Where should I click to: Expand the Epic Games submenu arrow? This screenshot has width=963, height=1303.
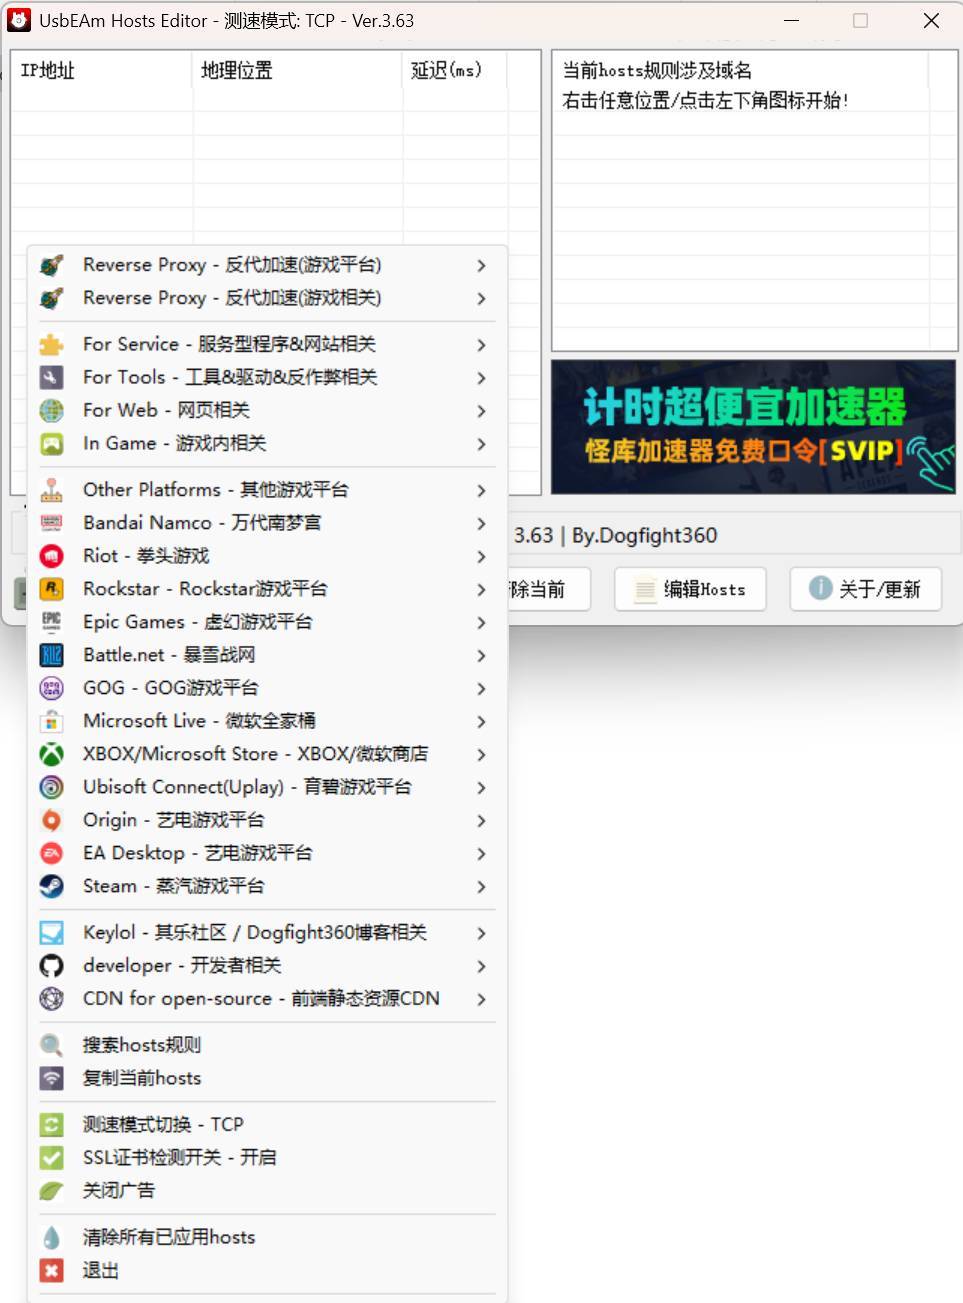click(481, 622)
